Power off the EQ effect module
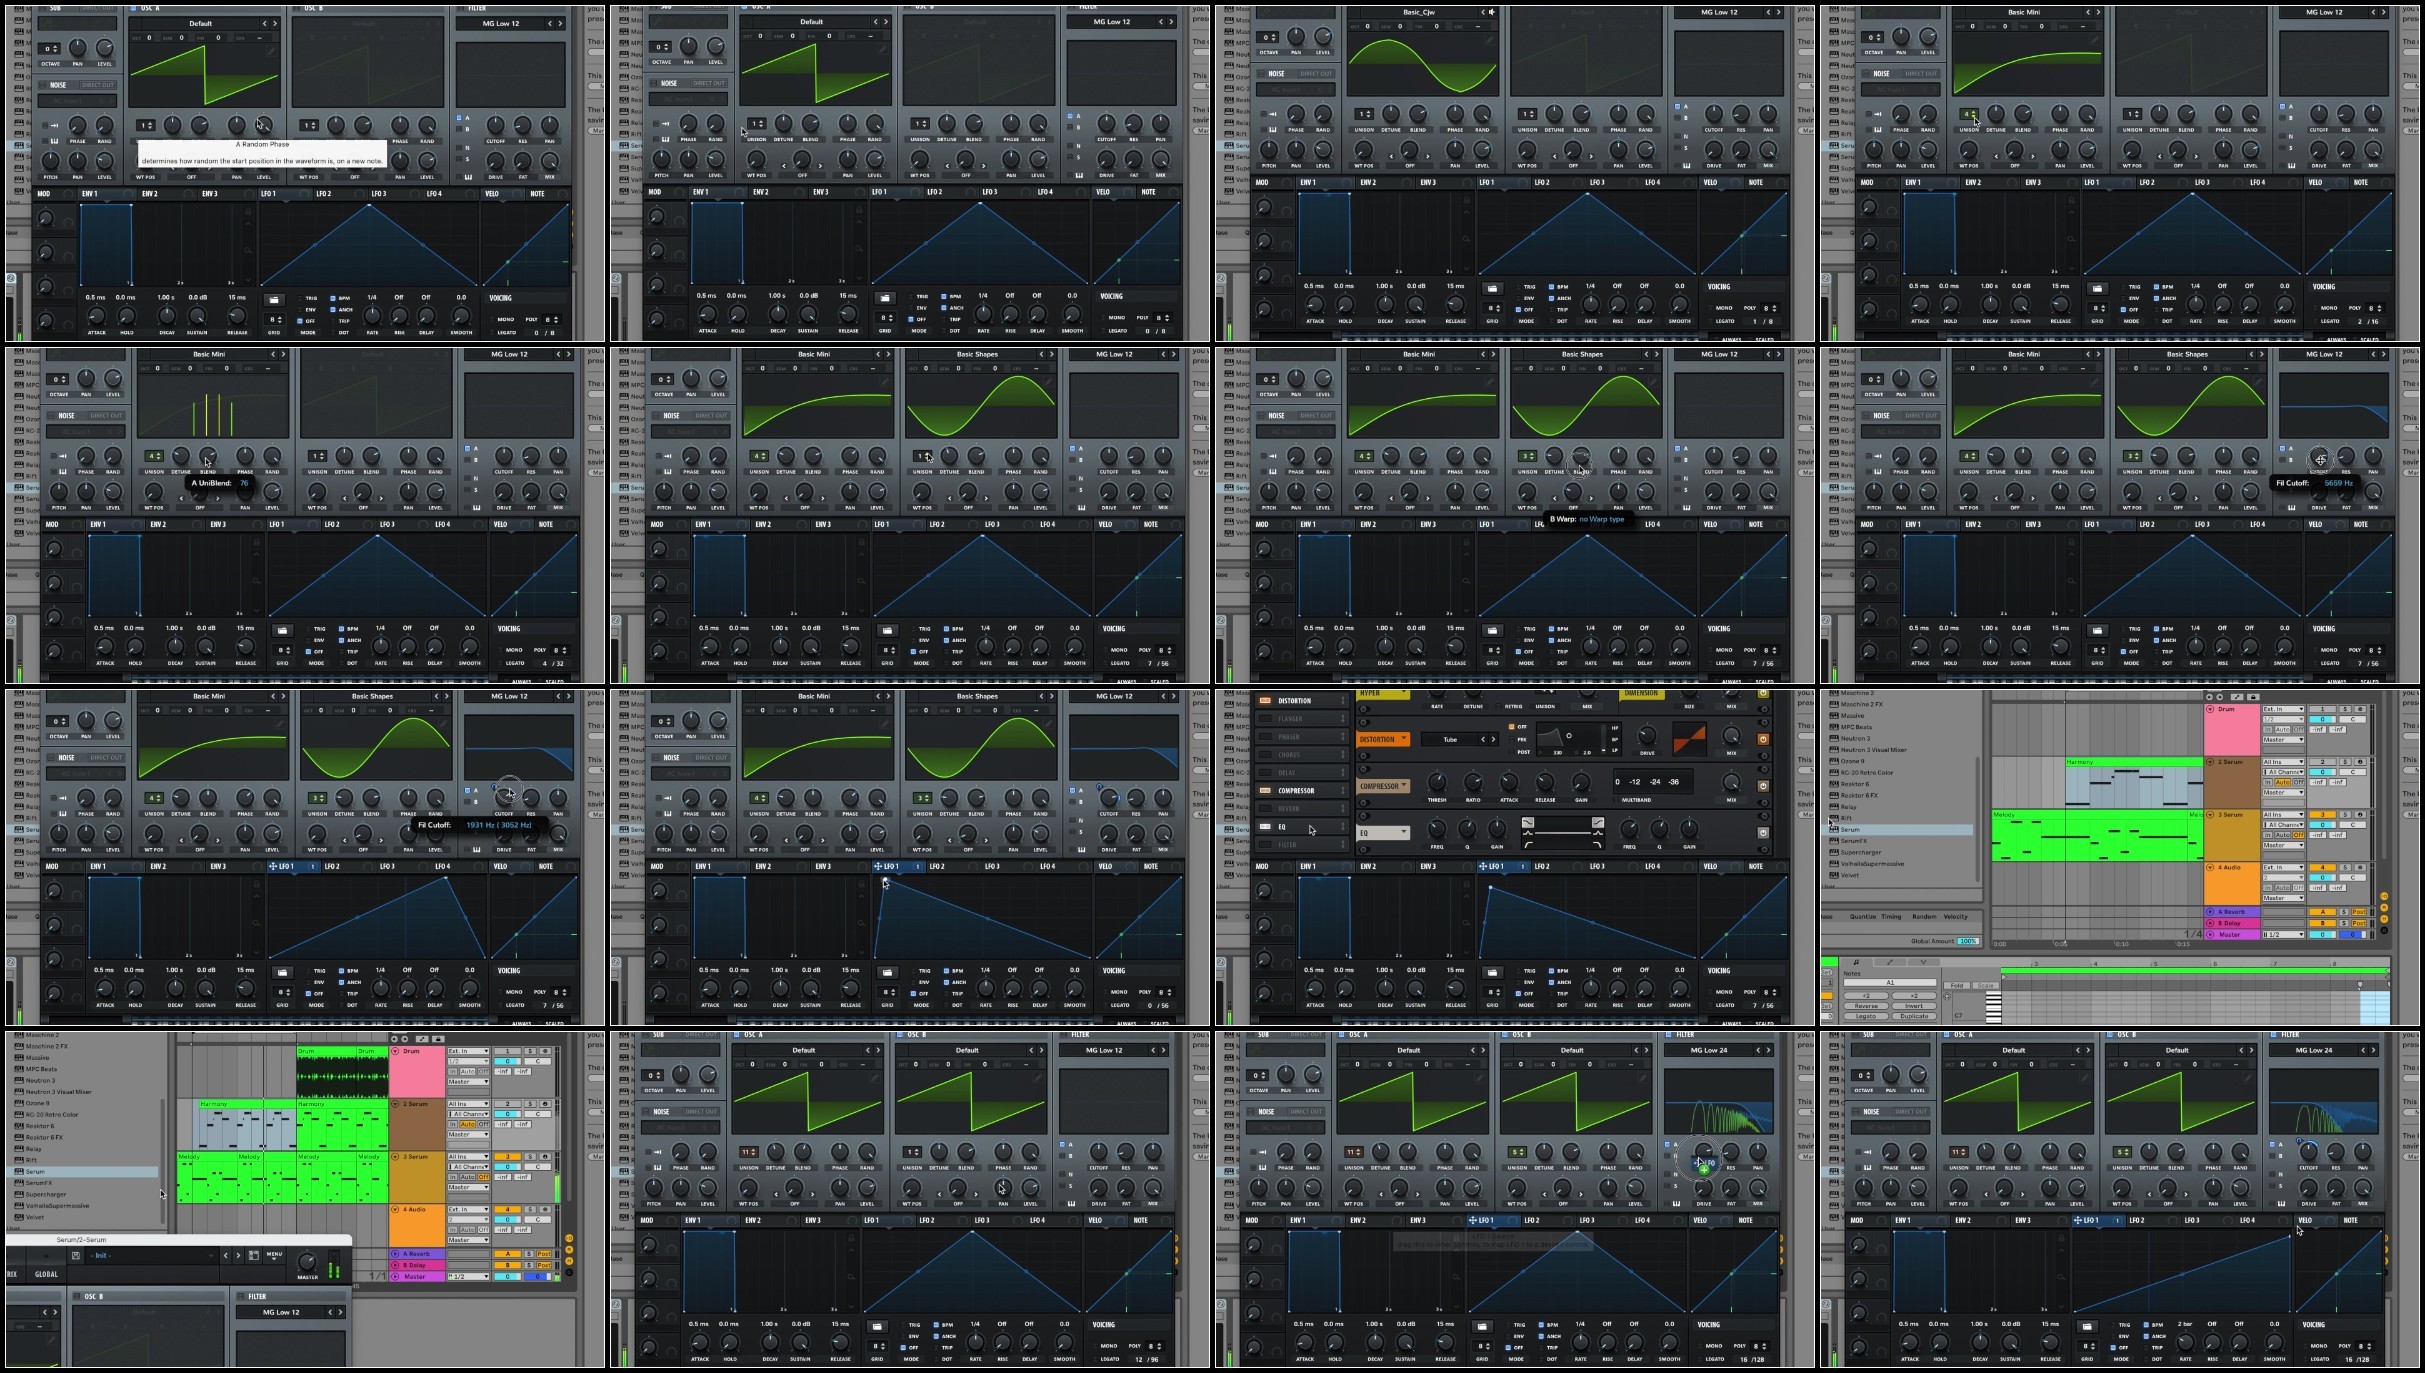 tap(1763, 833)
